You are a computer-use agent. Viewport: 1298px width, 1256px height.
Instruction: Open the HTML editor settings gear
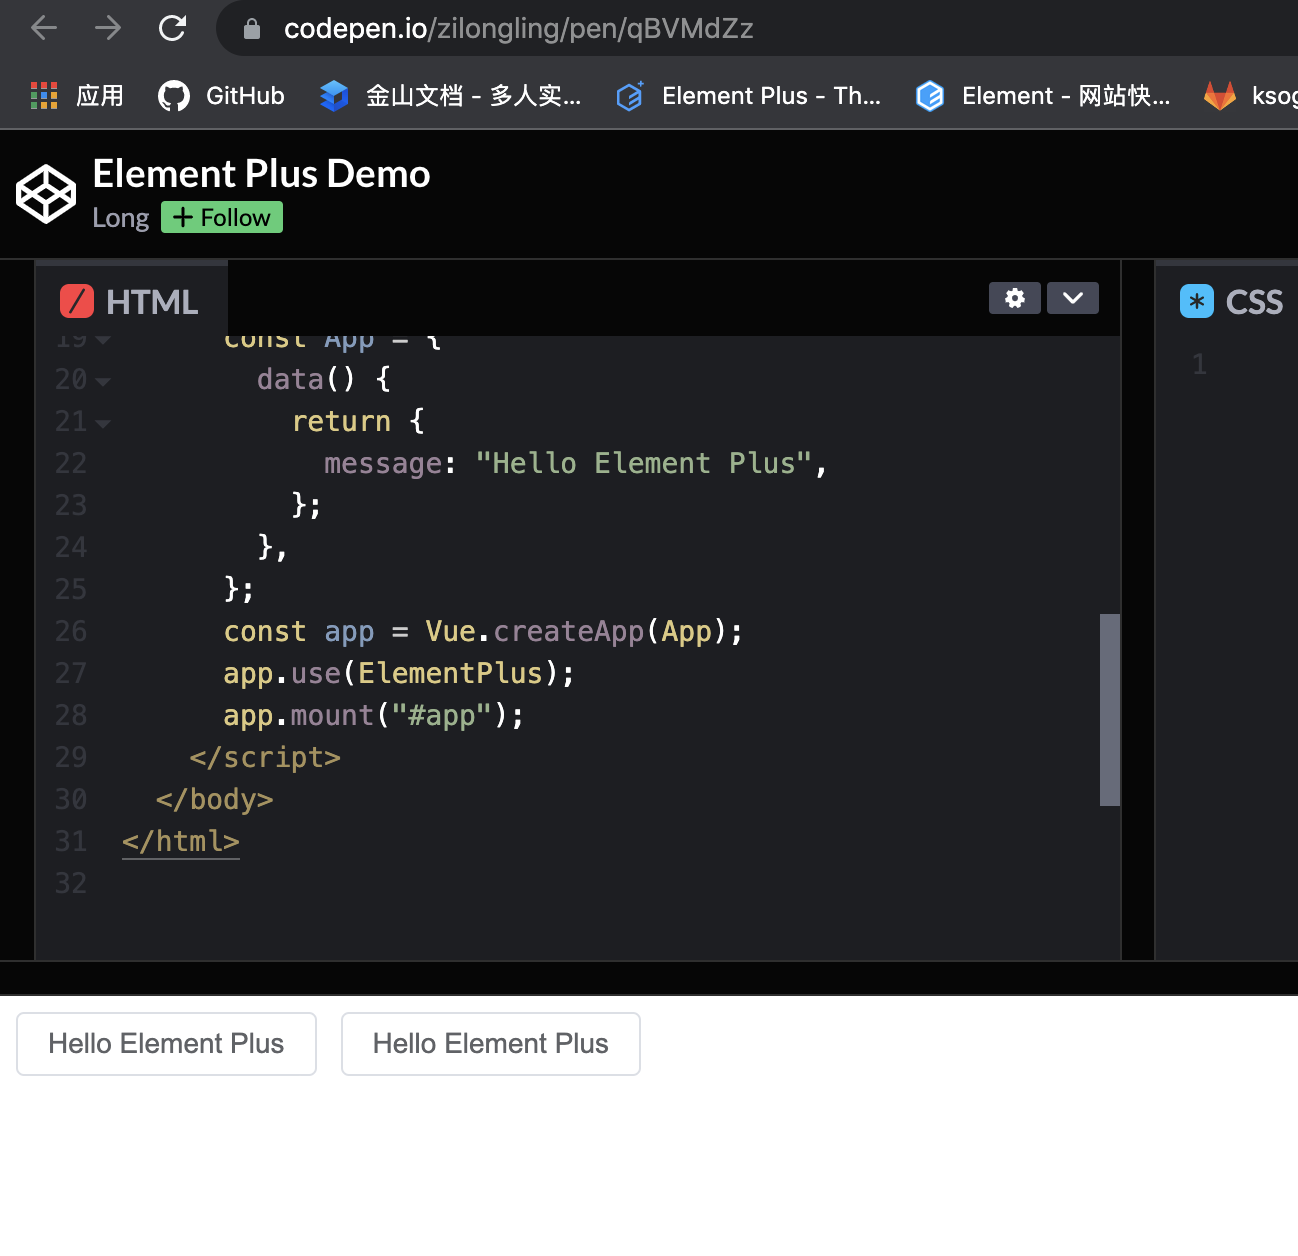coord(1014,298)
